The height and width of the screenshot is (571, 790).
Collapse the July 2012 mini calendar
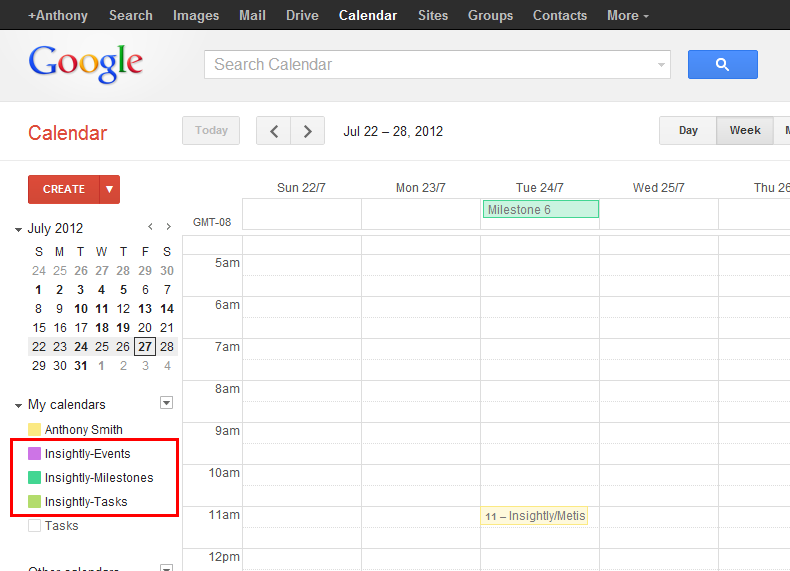click(18, 229)
